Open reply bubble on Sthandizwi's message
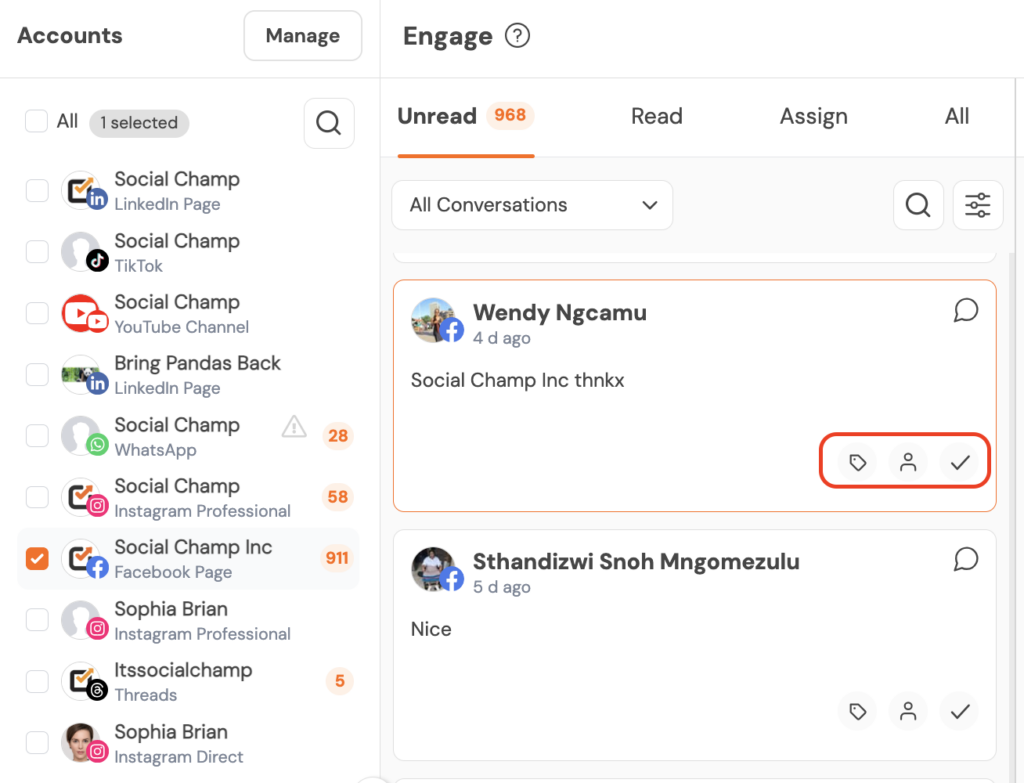Screen dimensions: 1024x783 (965, 559)
